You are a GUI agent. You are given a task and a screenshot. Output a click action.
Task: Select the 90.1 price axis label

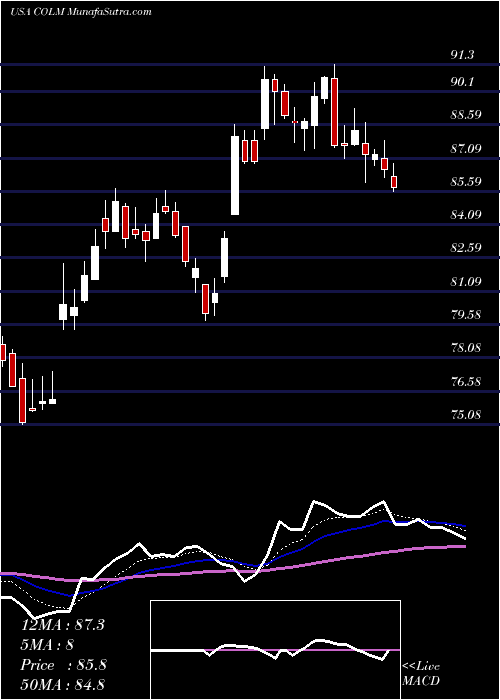(462, 82)
